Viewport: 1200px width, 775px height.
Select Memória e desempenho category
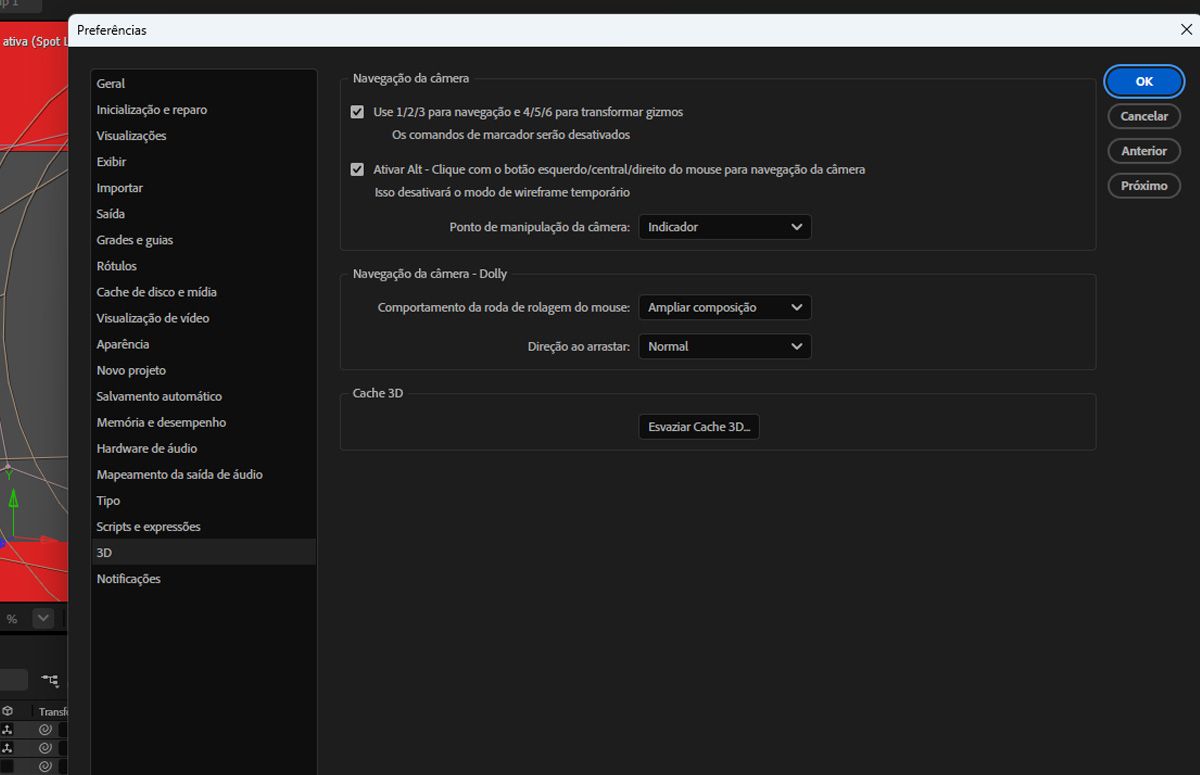pyautogui.click(x=203, y=422)
